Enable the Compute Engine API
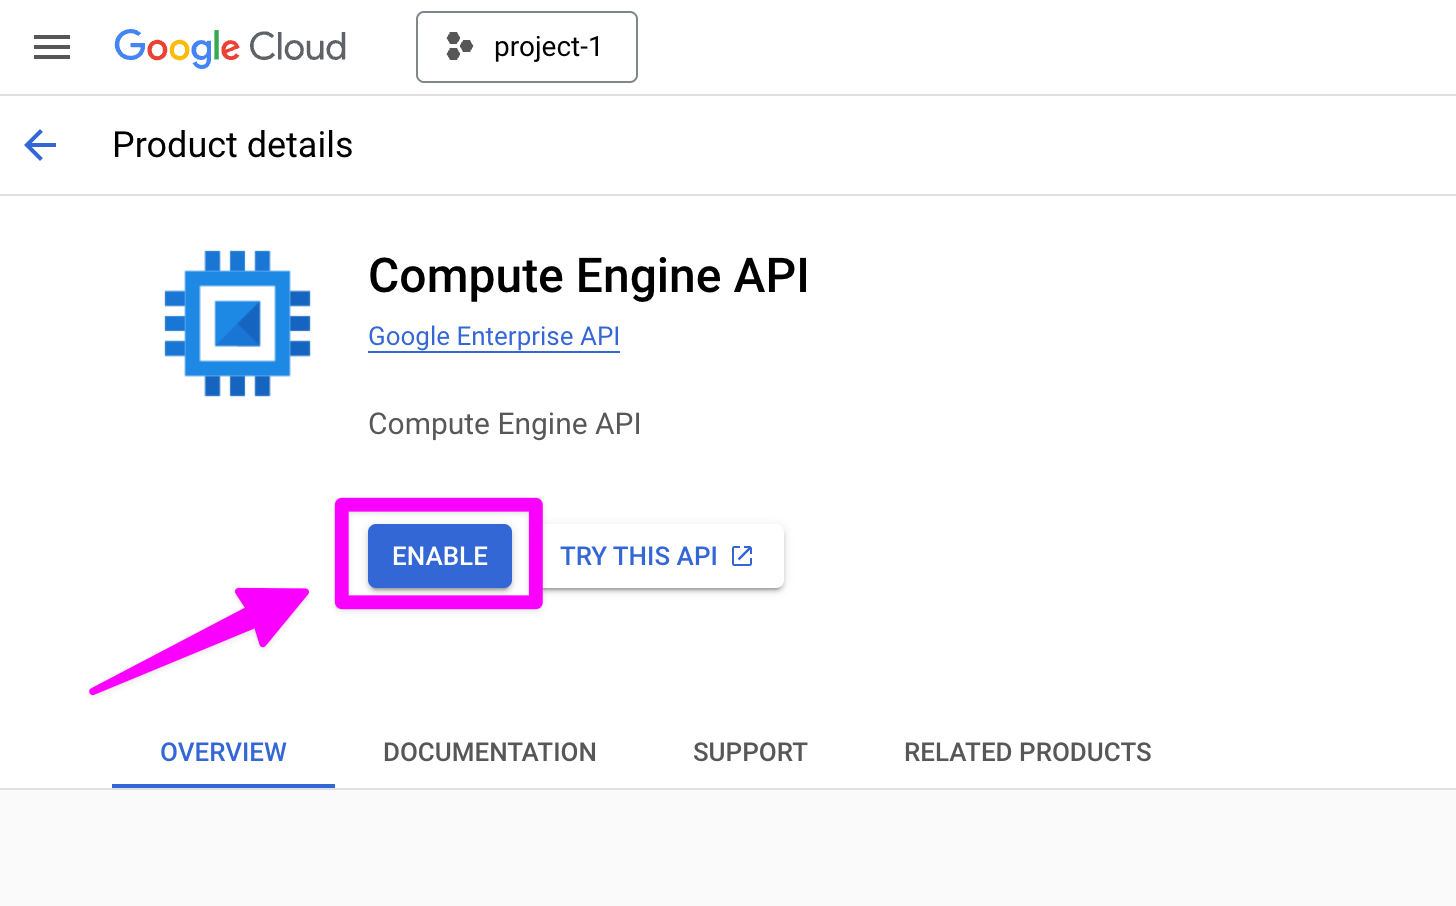 [440, 556]
